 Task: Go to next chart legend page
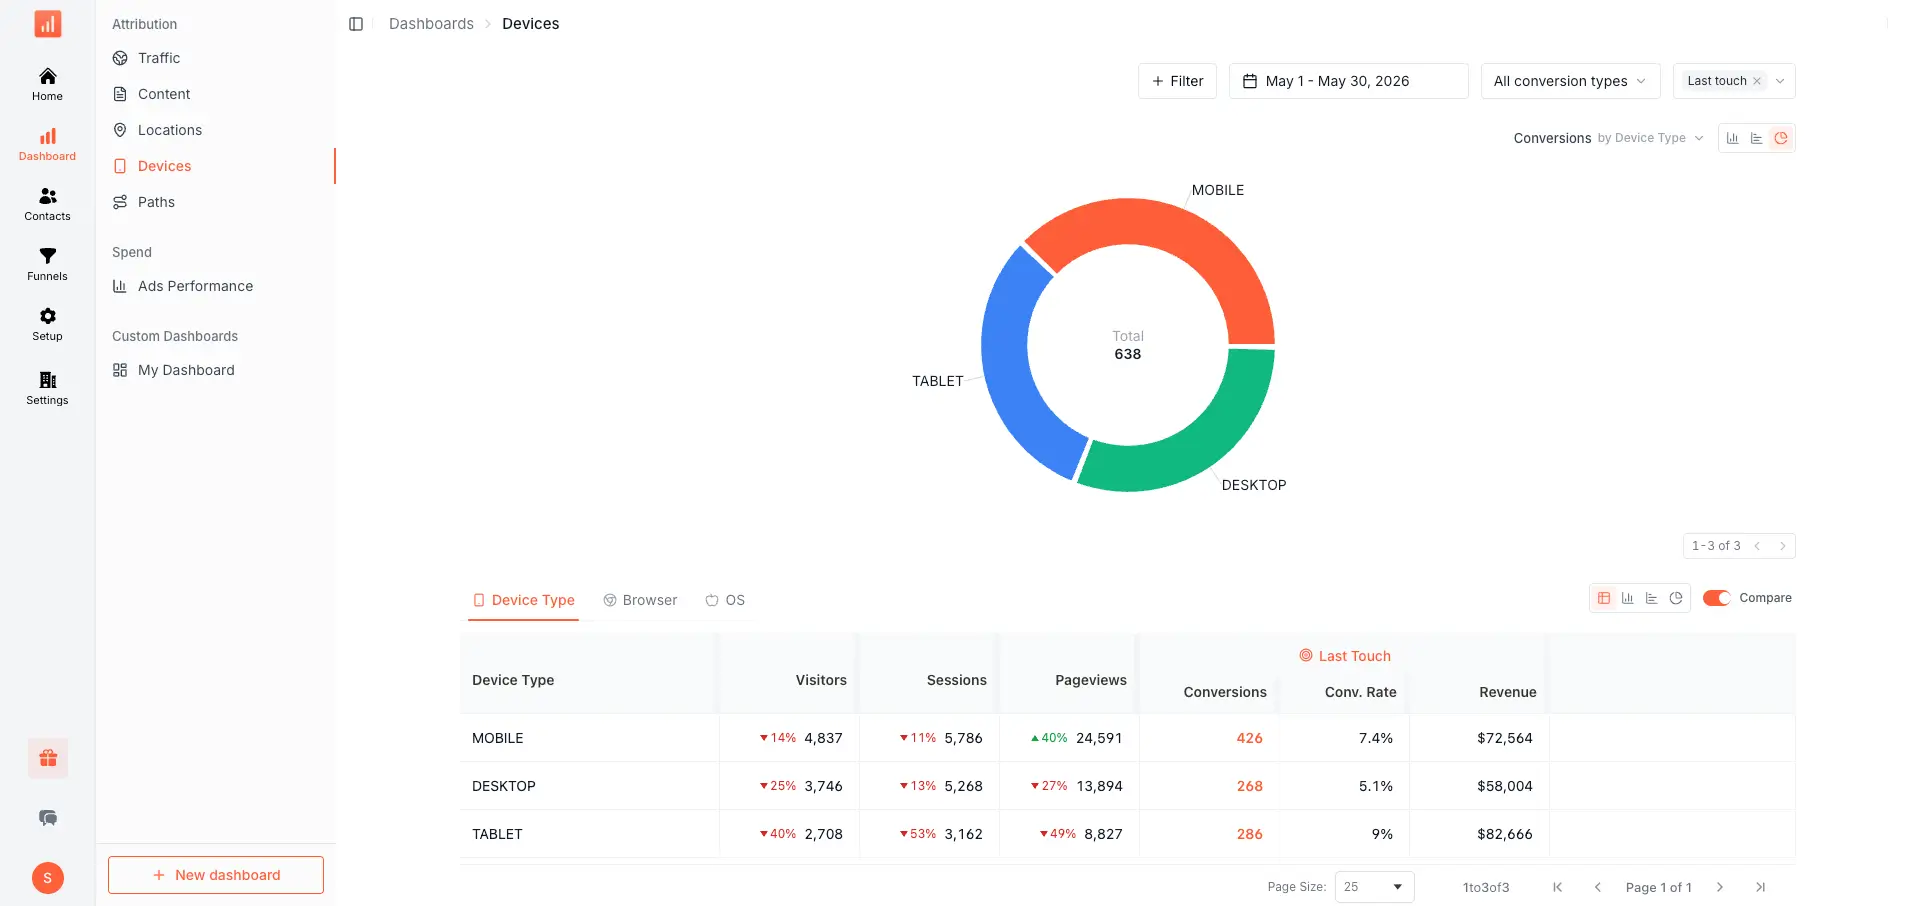[x=1782, y=546]
